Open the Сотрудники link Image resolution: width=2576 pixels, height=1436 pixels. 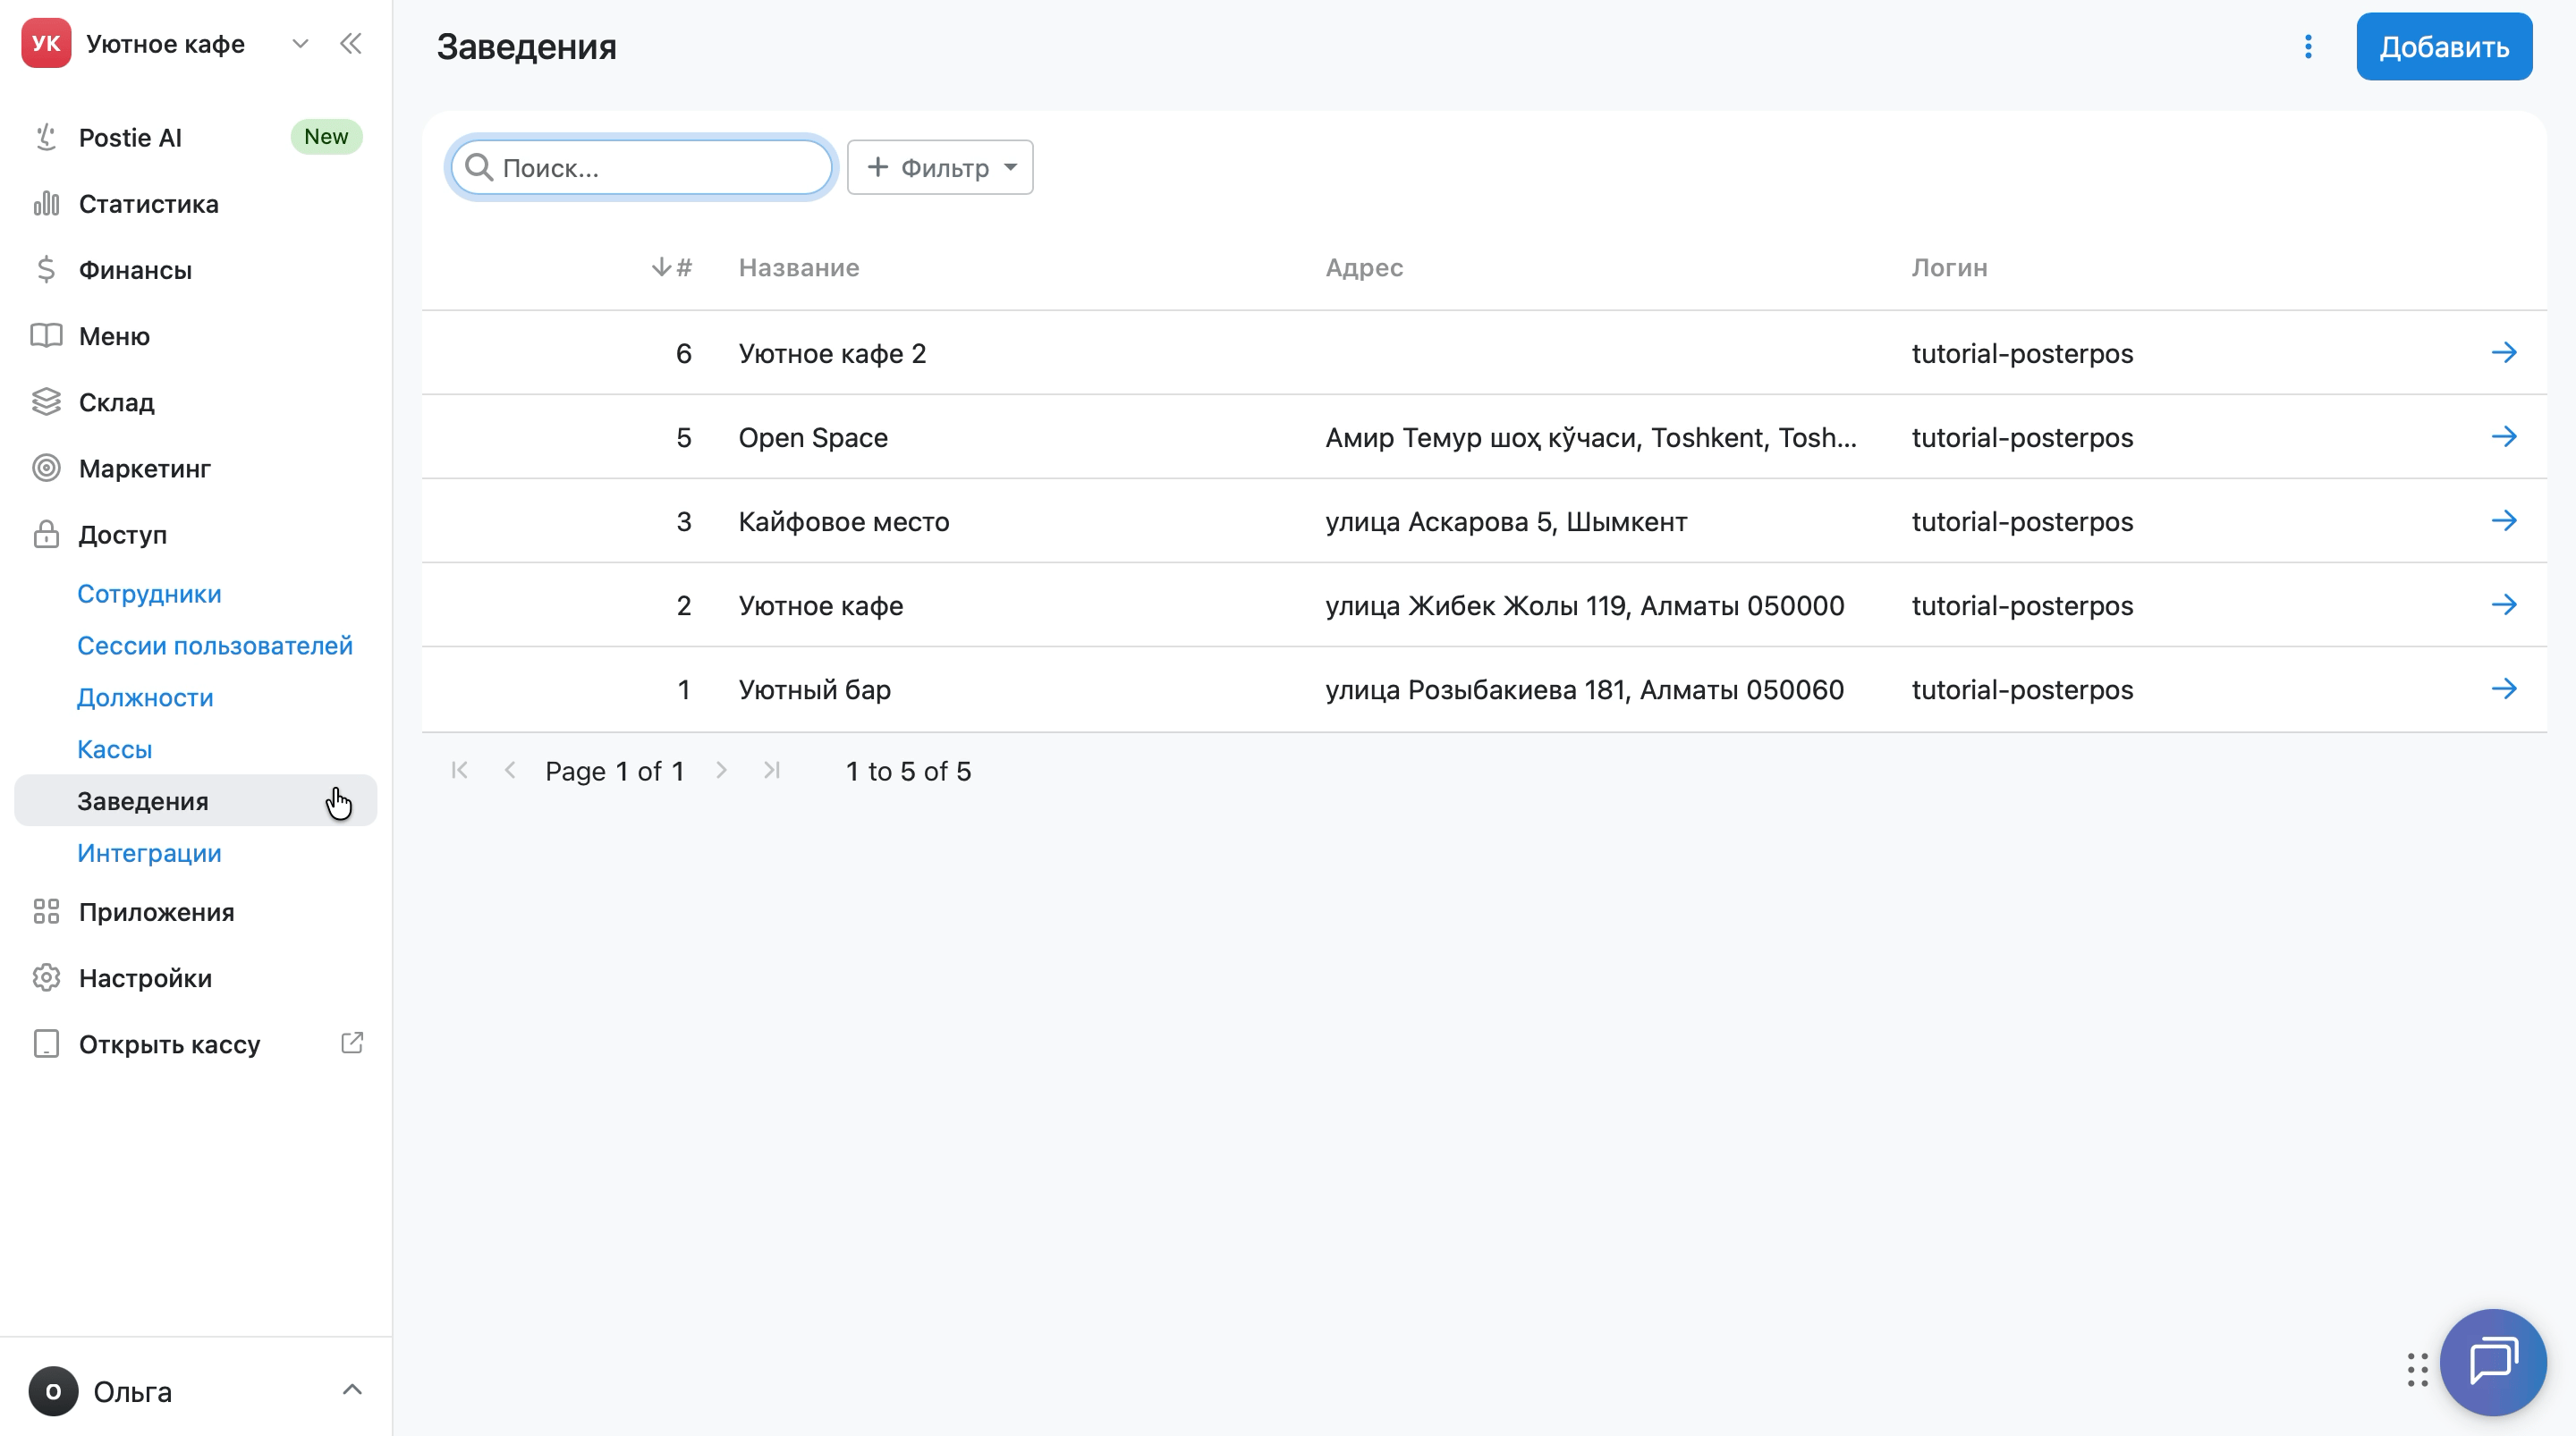point(149,594)
